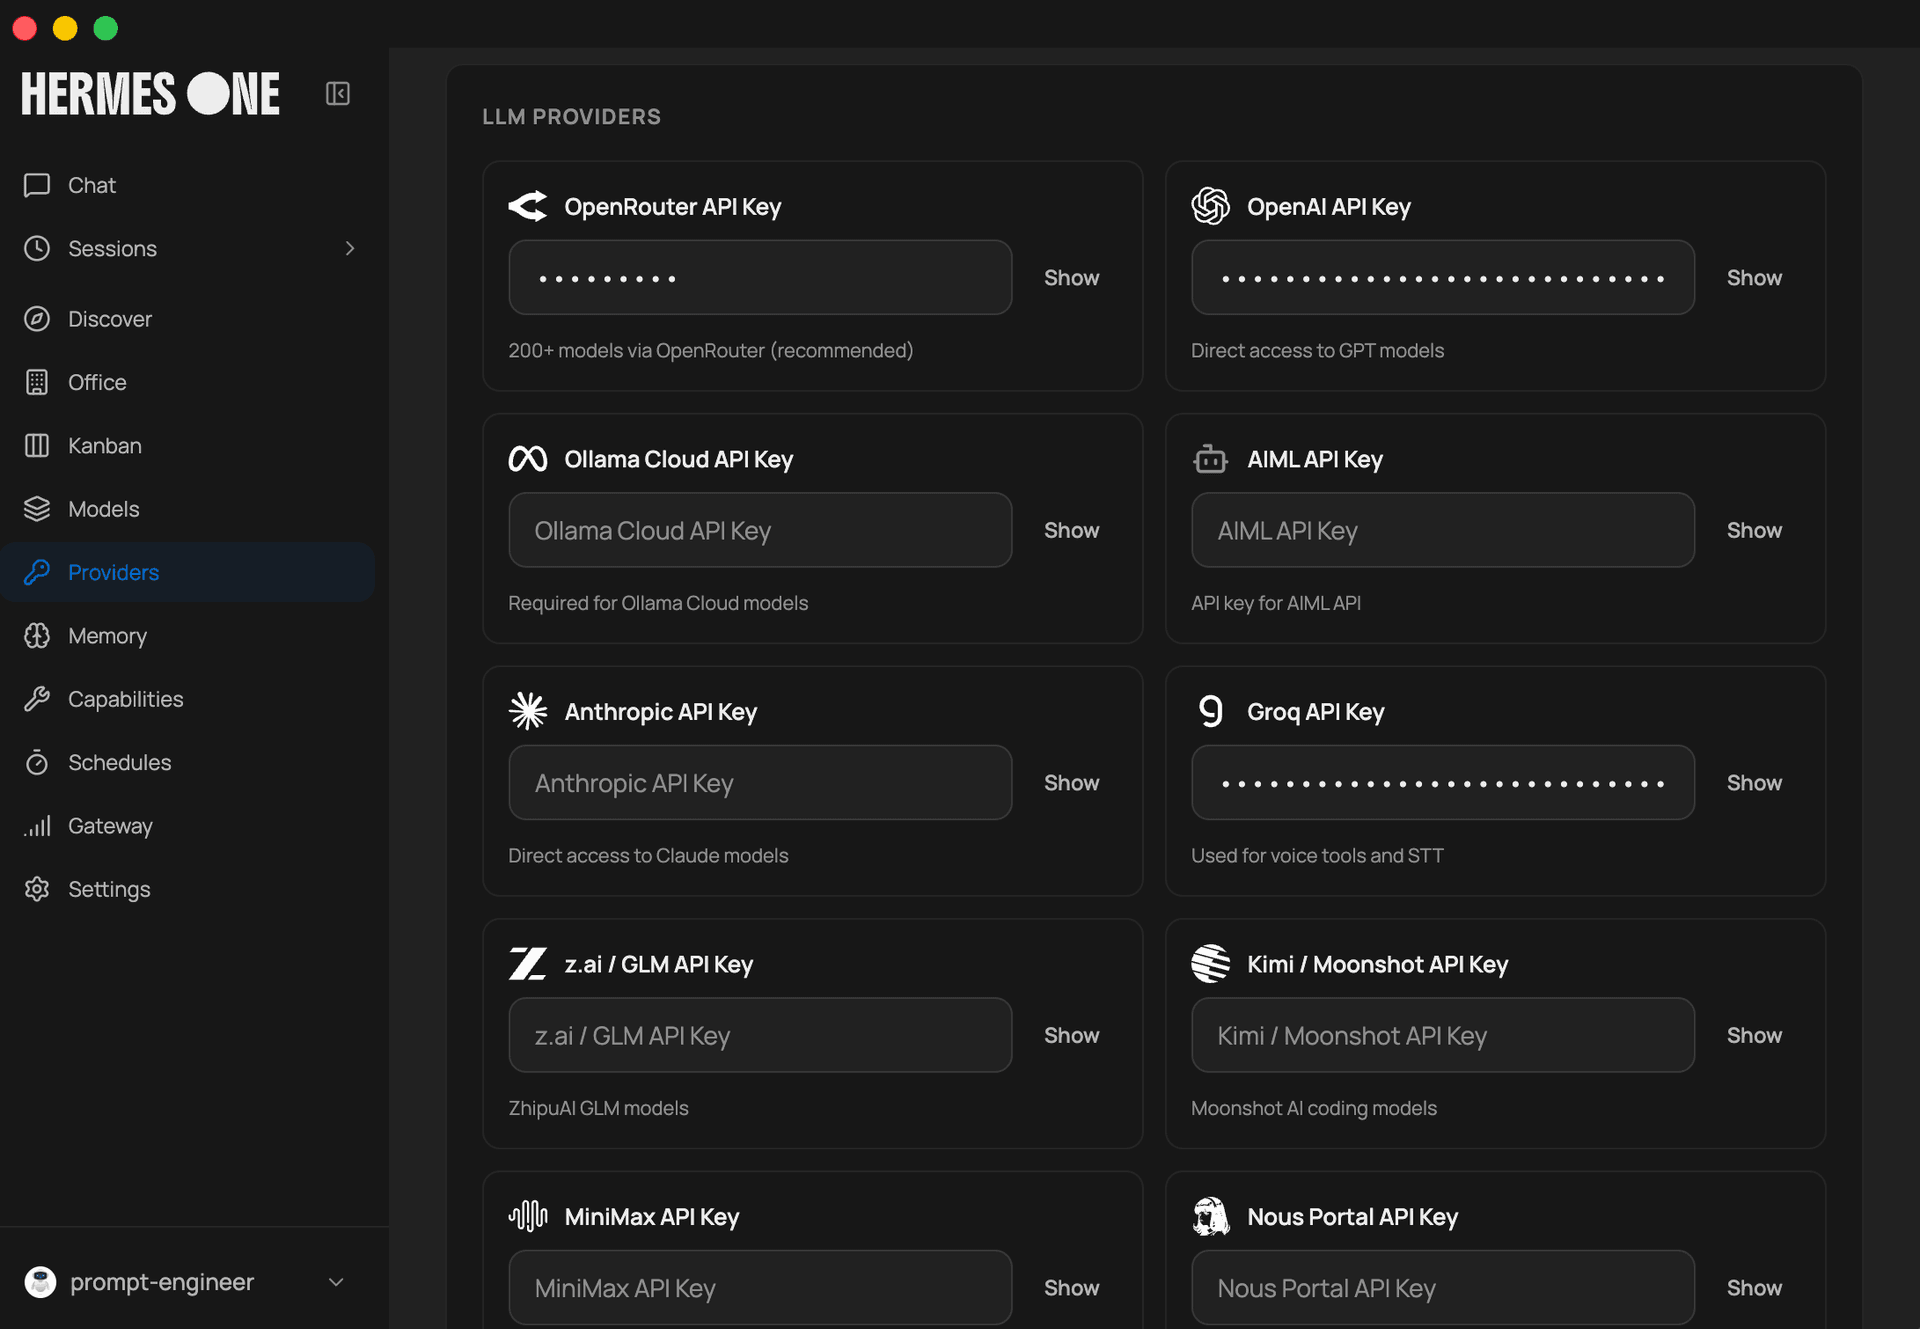The height and width of the screenshot is (1329, 1920).
Task: Click into the z.ai / GLM API Key field
Action: tap(760, 1035)
